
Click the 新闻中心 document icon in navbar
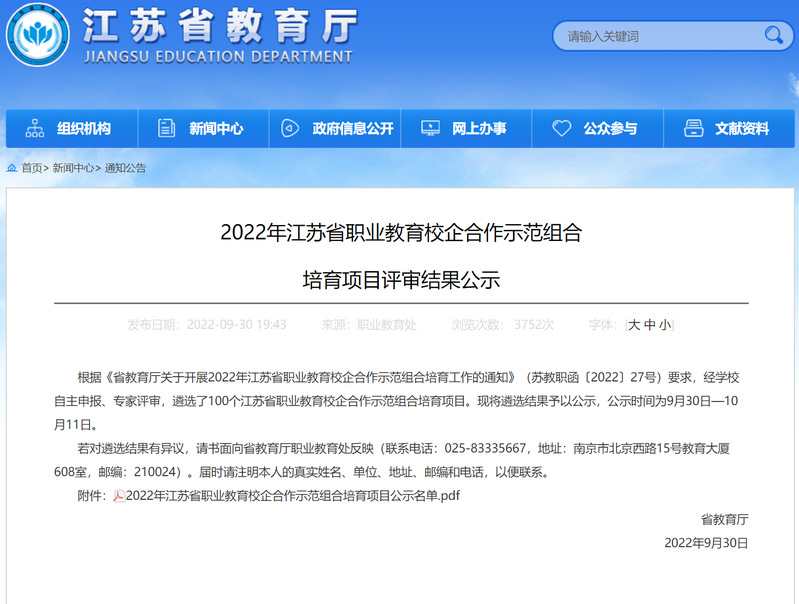(x=167, y=128)
